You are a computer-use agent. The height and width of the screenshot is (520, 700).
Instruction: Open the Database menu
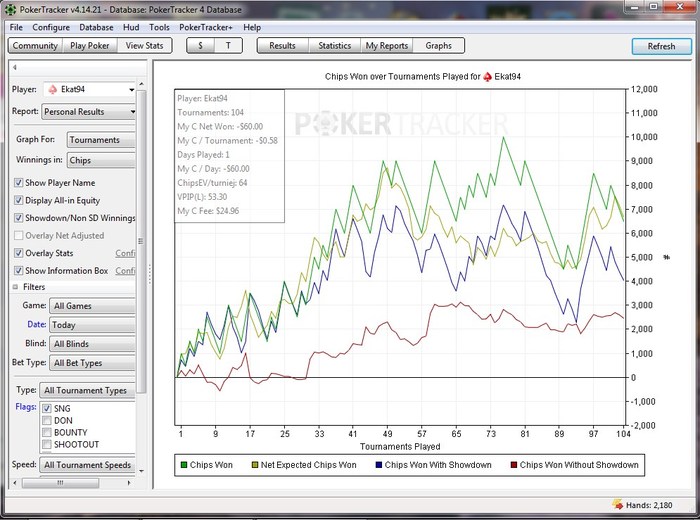coord(96,27)
